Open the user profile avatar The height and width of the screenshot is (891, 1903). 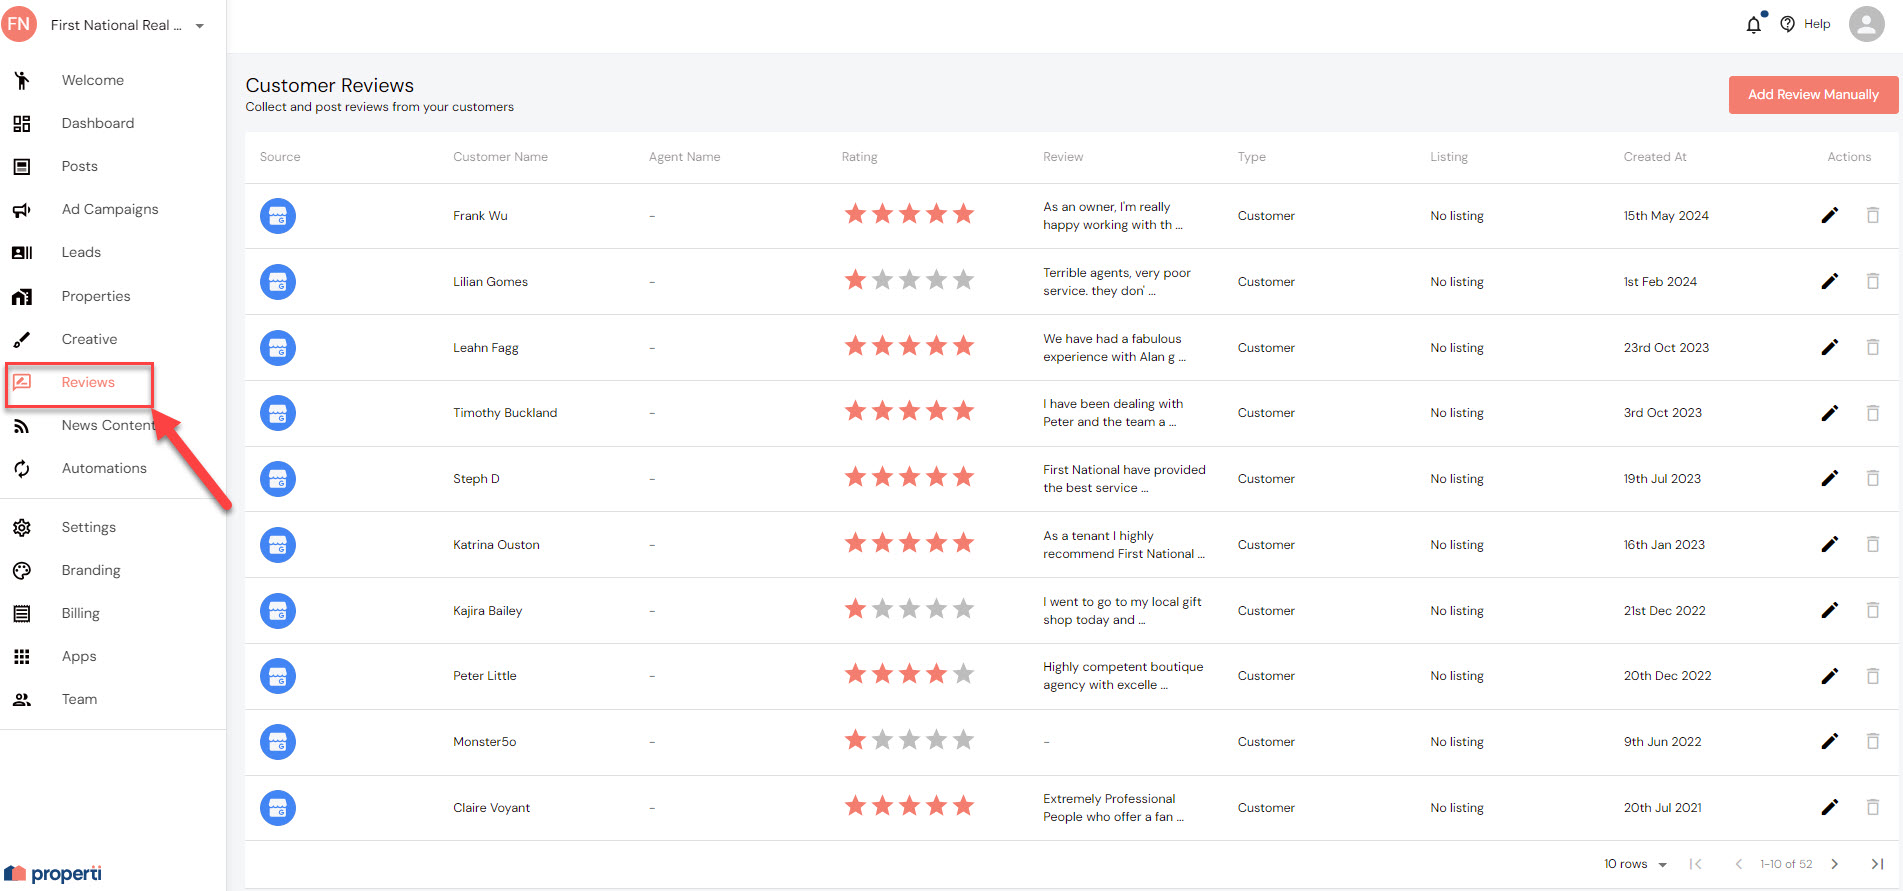[1866, 24]
